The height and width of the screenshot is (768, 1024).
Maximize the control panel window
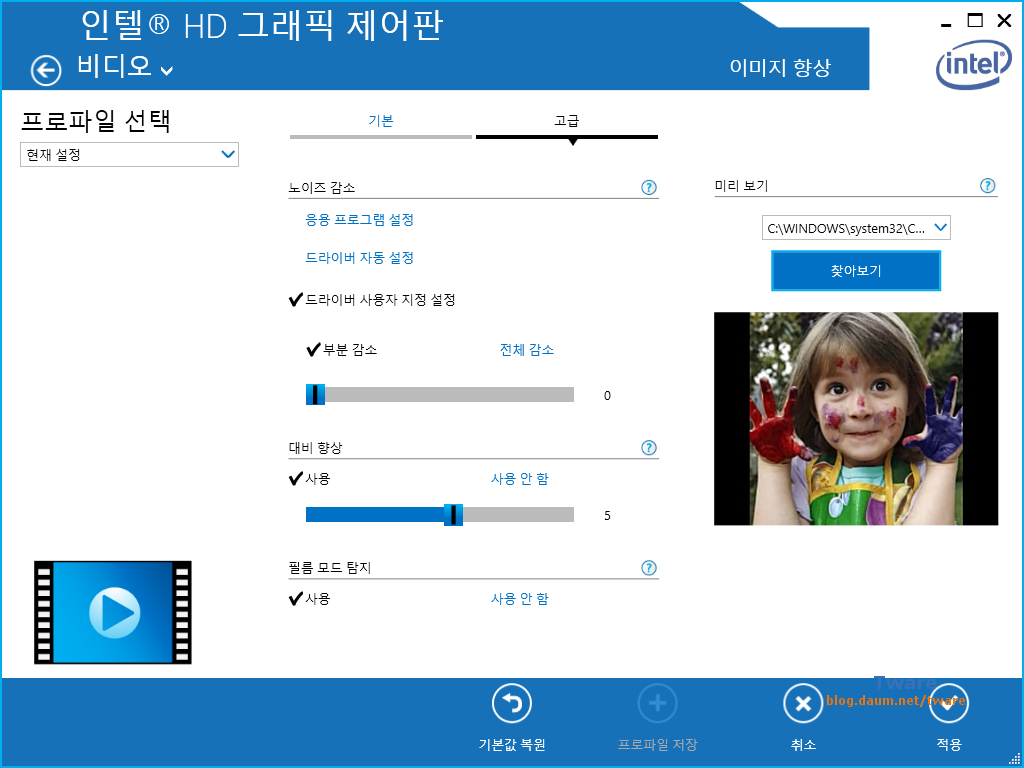pyautogui.click(x=975, y=21)
